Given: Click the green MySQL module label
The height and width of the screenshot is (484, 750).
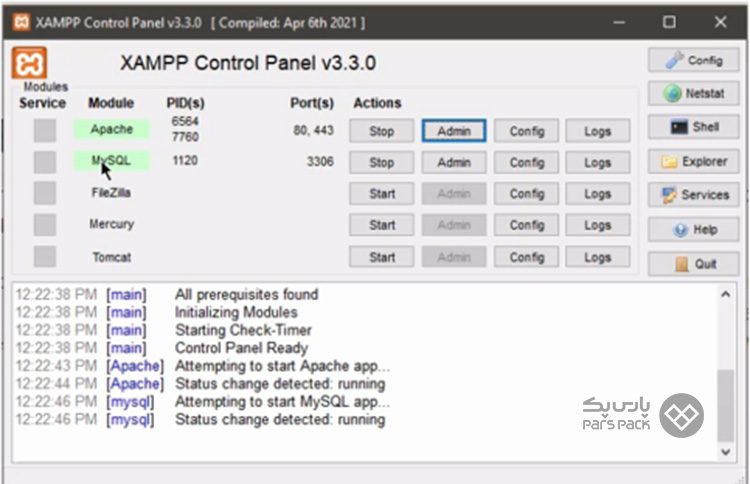Looking at the screenshot, I should (x=111, y=161).
